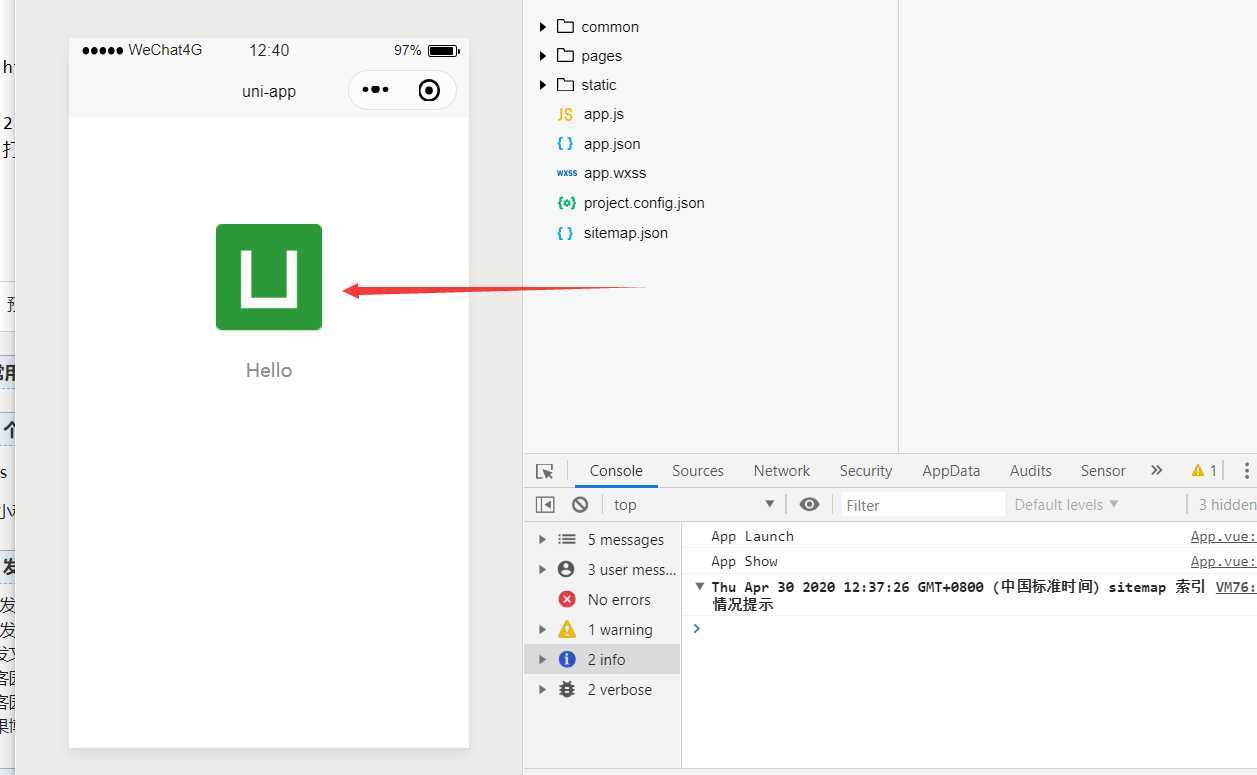Image resolution: width=1257 pixels, height=775 pixels.
Task: Click the console prompt input line
Action: 969,629
